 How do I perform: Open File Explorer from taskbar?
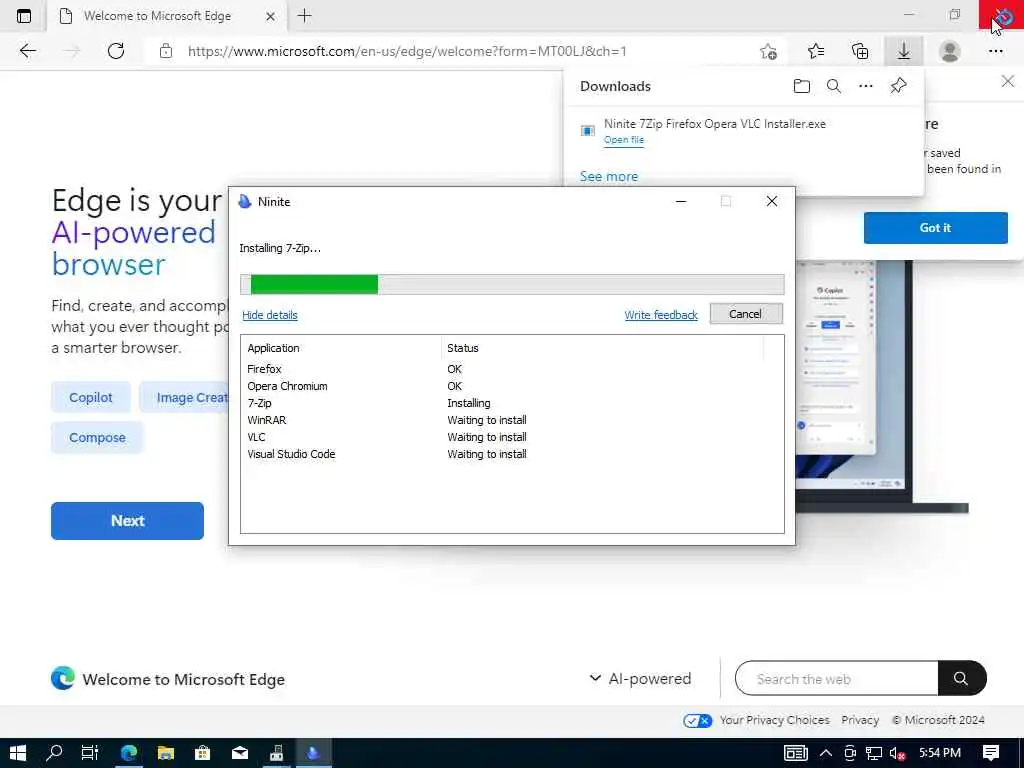tap(166, 753)
